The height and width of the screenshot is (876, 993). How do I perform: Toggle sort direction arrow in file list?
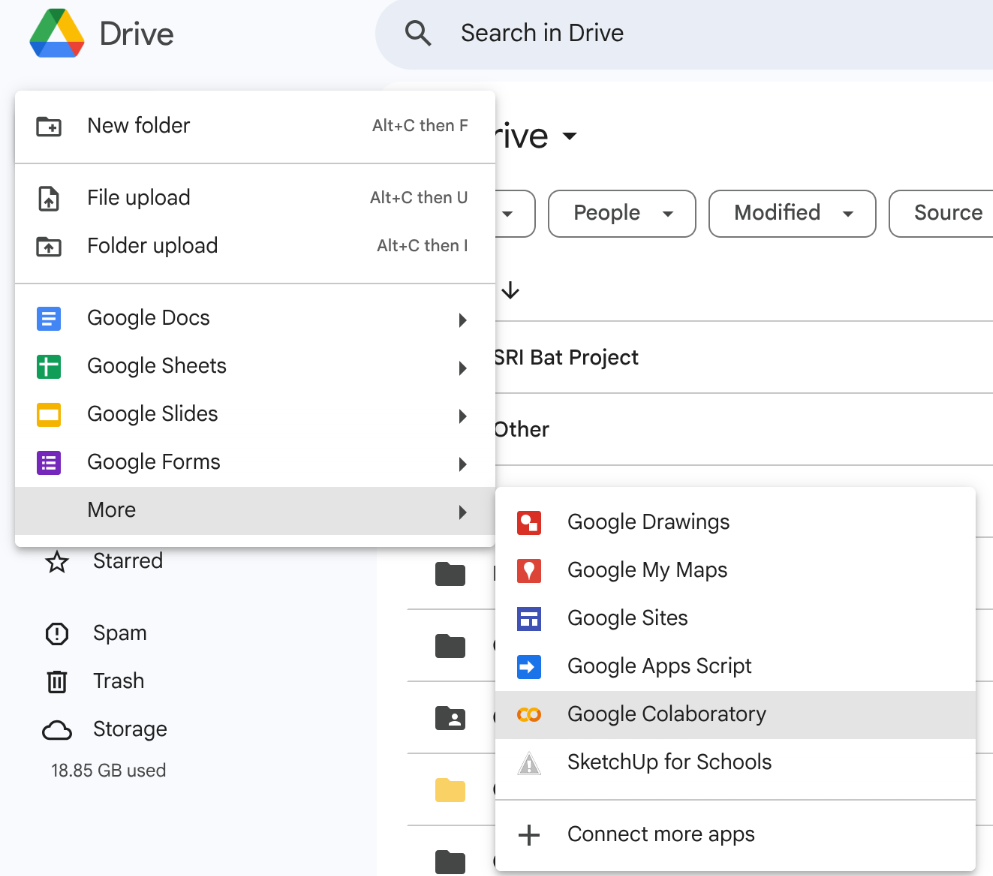(511, 291)
